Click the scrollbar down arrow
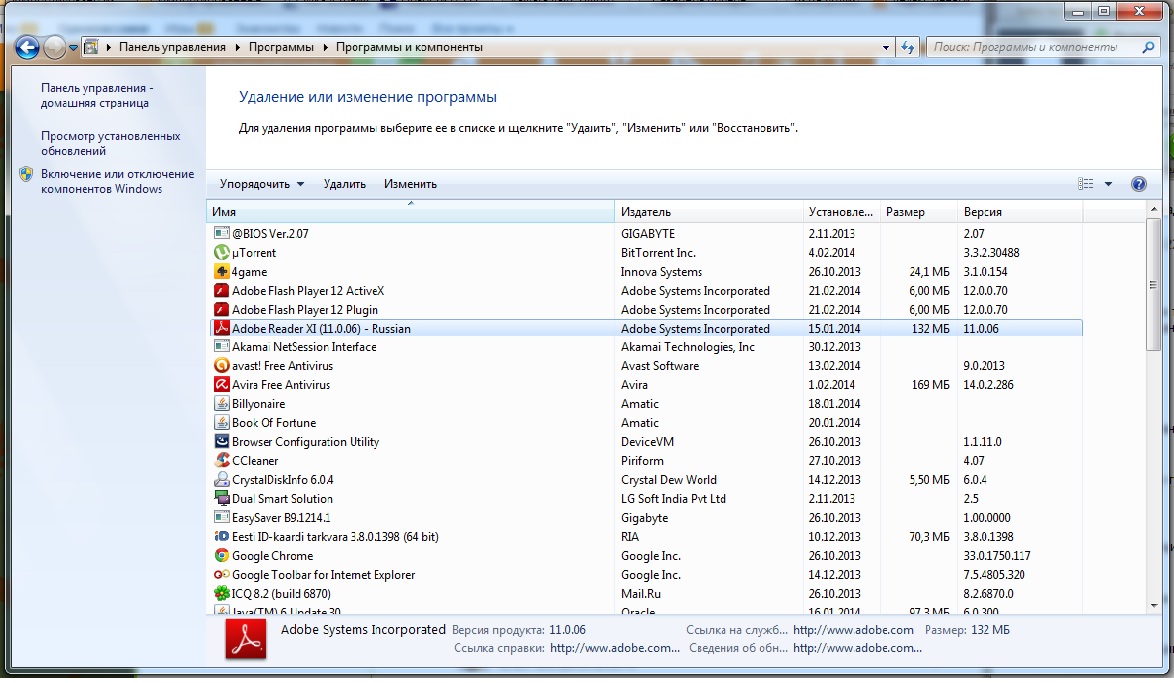 [1153, 606]
